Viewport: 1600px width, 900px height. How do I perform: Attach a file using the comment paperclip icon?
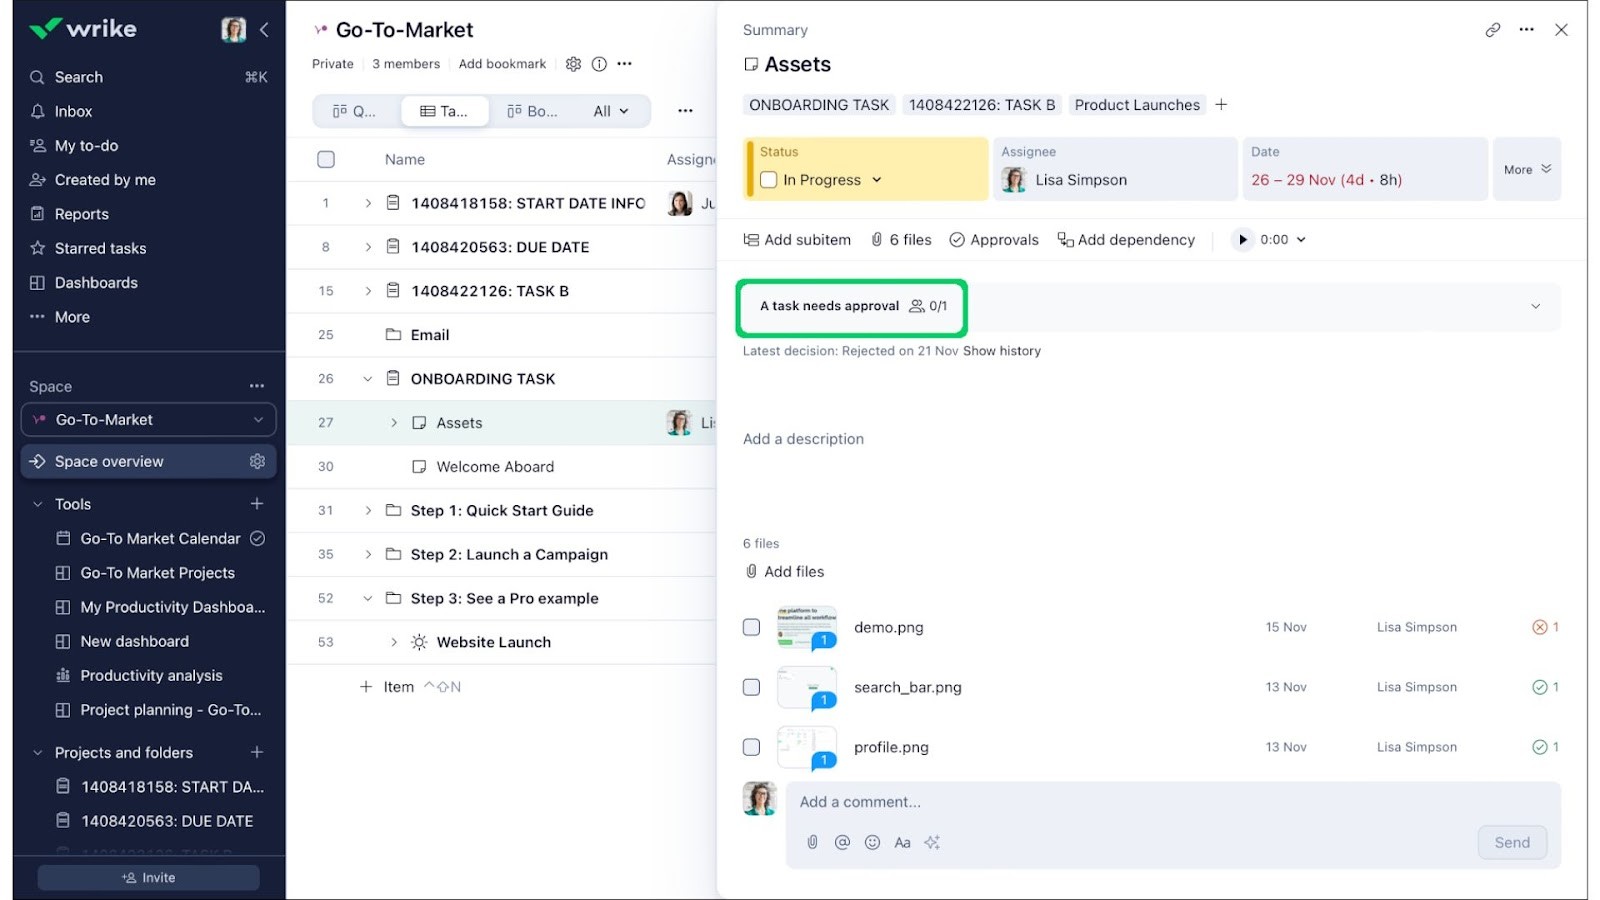point(811,842)
